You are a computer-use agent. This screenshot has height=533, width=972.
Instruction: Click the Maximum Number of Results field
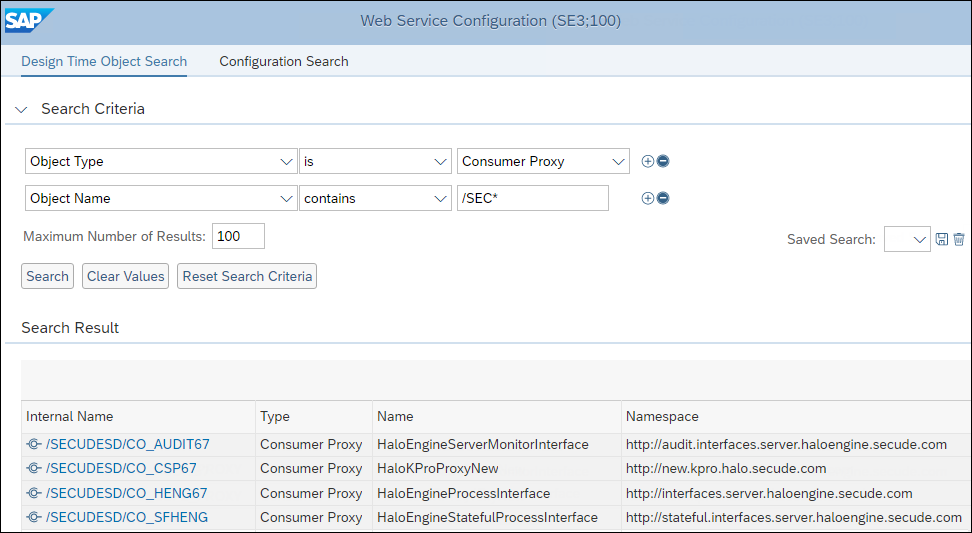[x=238, y=236]
